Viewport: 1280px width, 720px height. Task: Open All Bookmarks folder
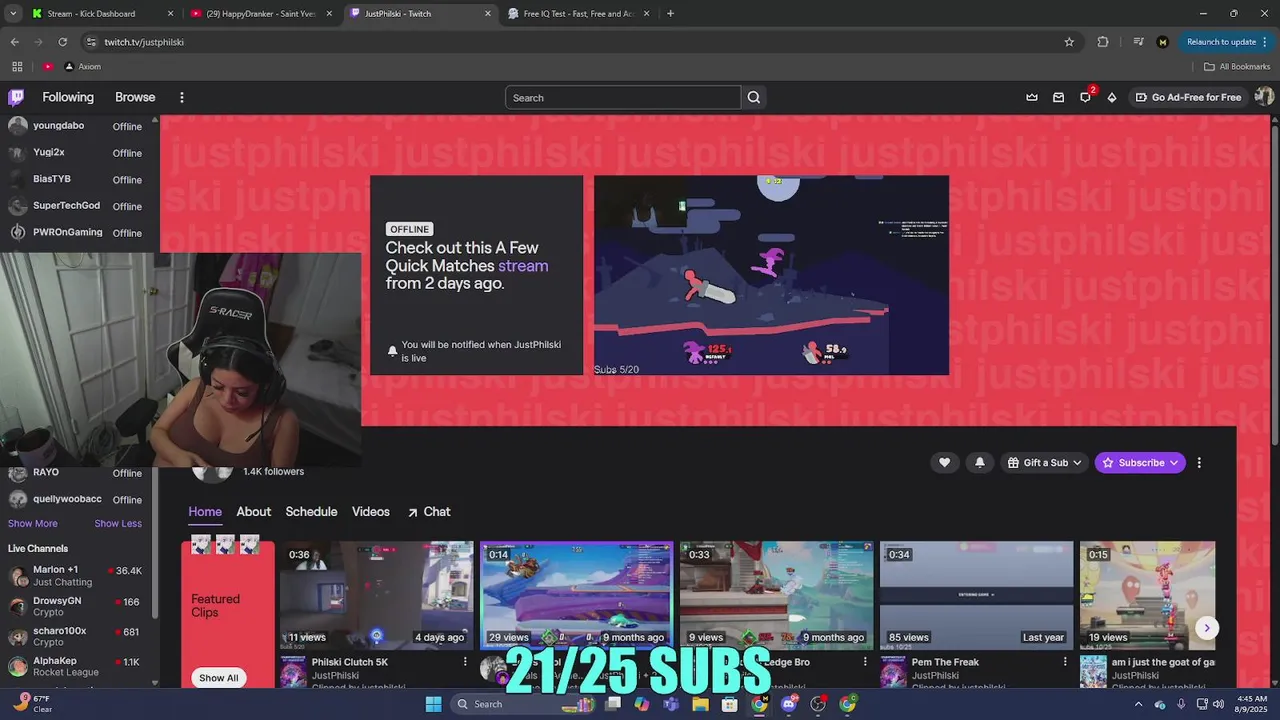(x=1237, y=66)
